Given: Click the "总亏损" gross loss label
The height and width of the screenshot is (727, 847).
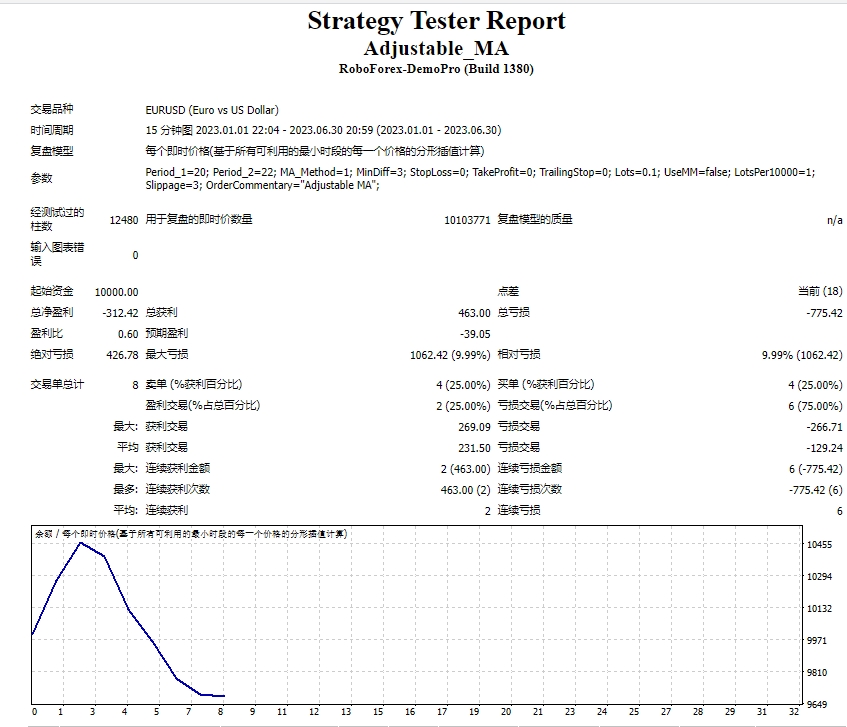Looking at the screenshot, I should tap(513, 313).
